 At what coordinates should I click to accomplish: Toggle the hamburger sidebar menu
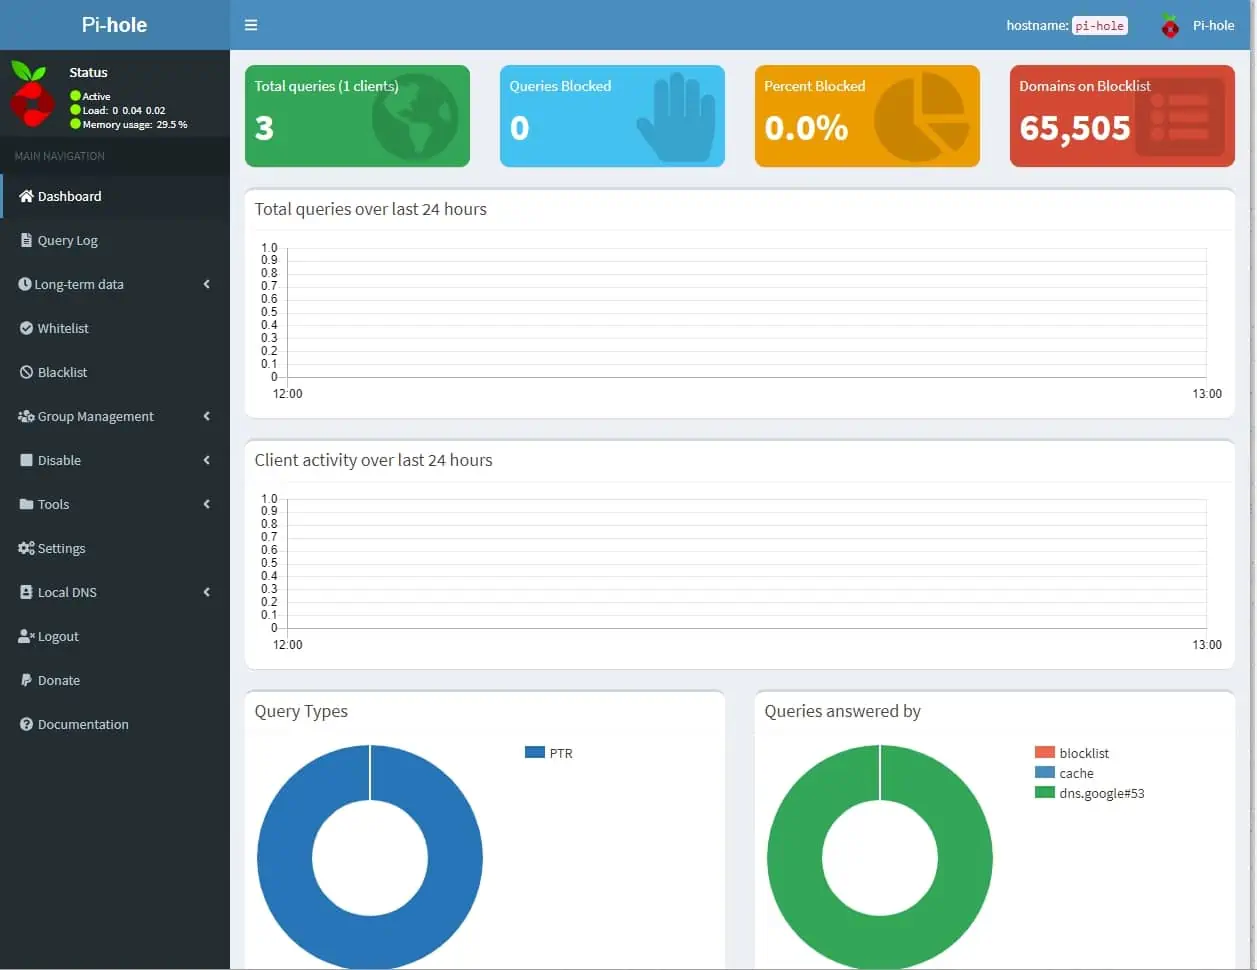251,25
